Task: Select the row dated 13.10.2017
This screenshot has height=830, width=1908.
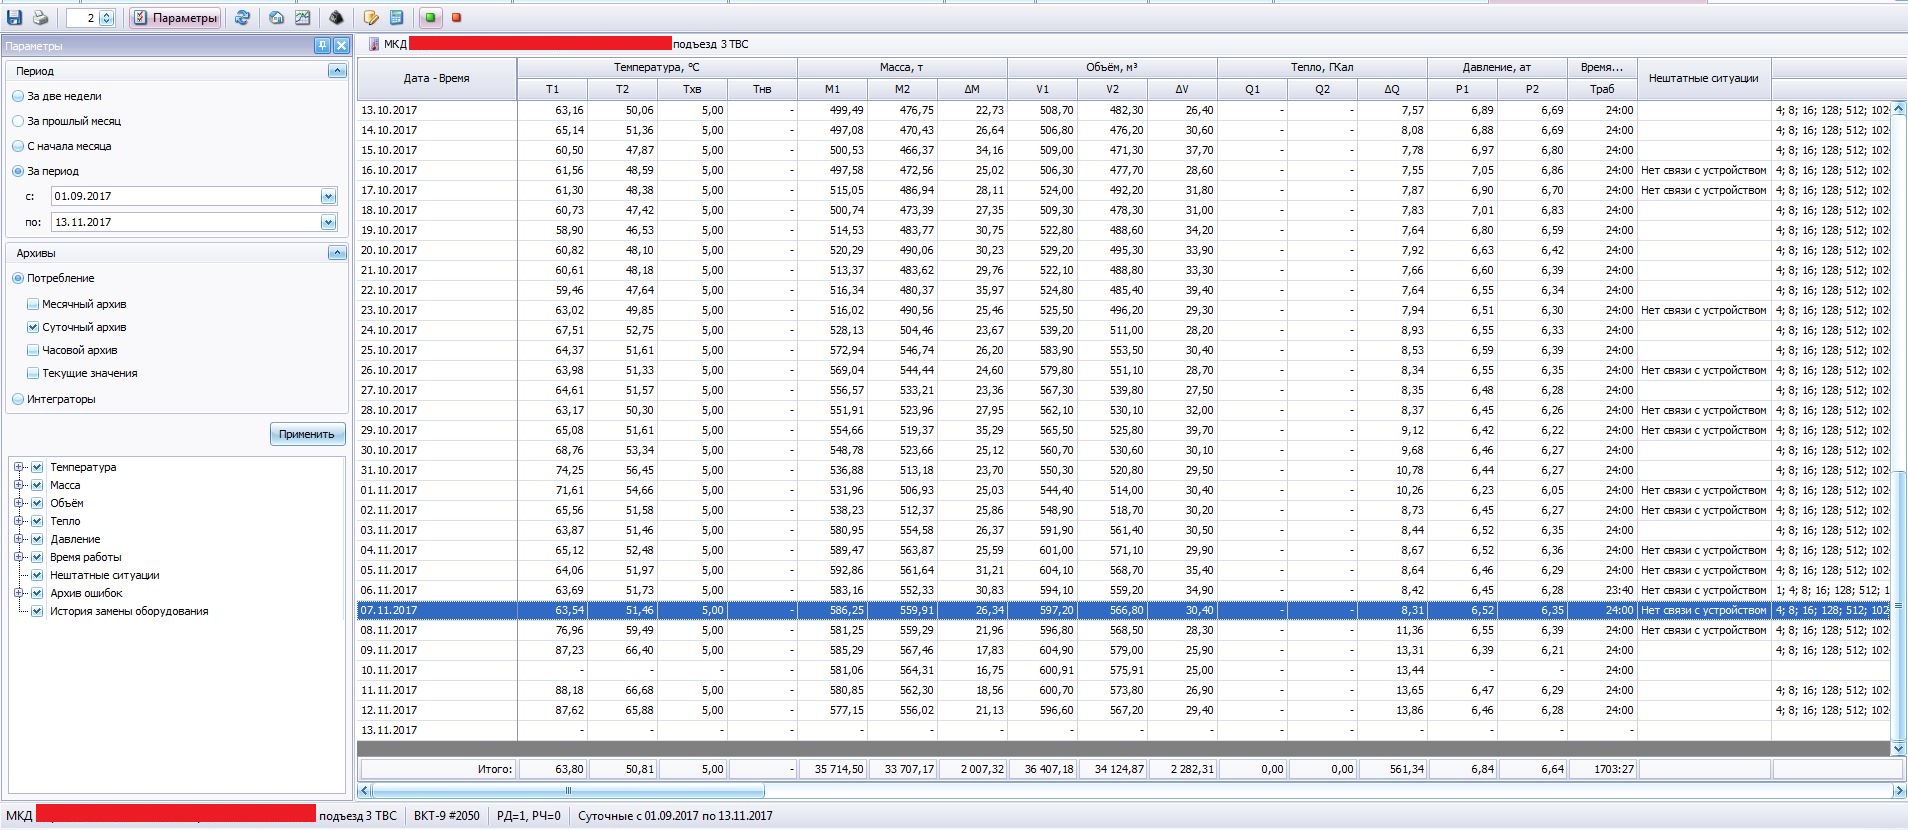Action: (1123, 110)
